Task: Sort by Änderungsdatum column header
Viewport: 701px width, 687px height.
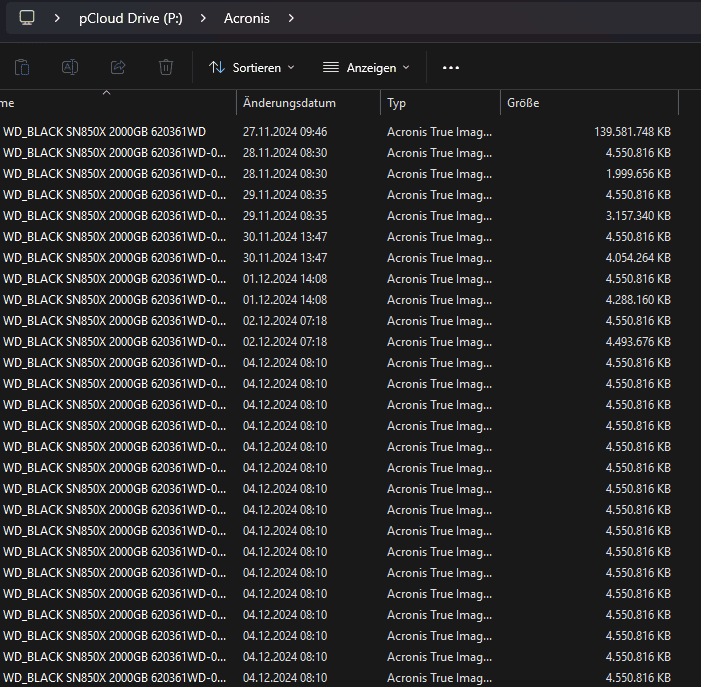Action: 308,103
